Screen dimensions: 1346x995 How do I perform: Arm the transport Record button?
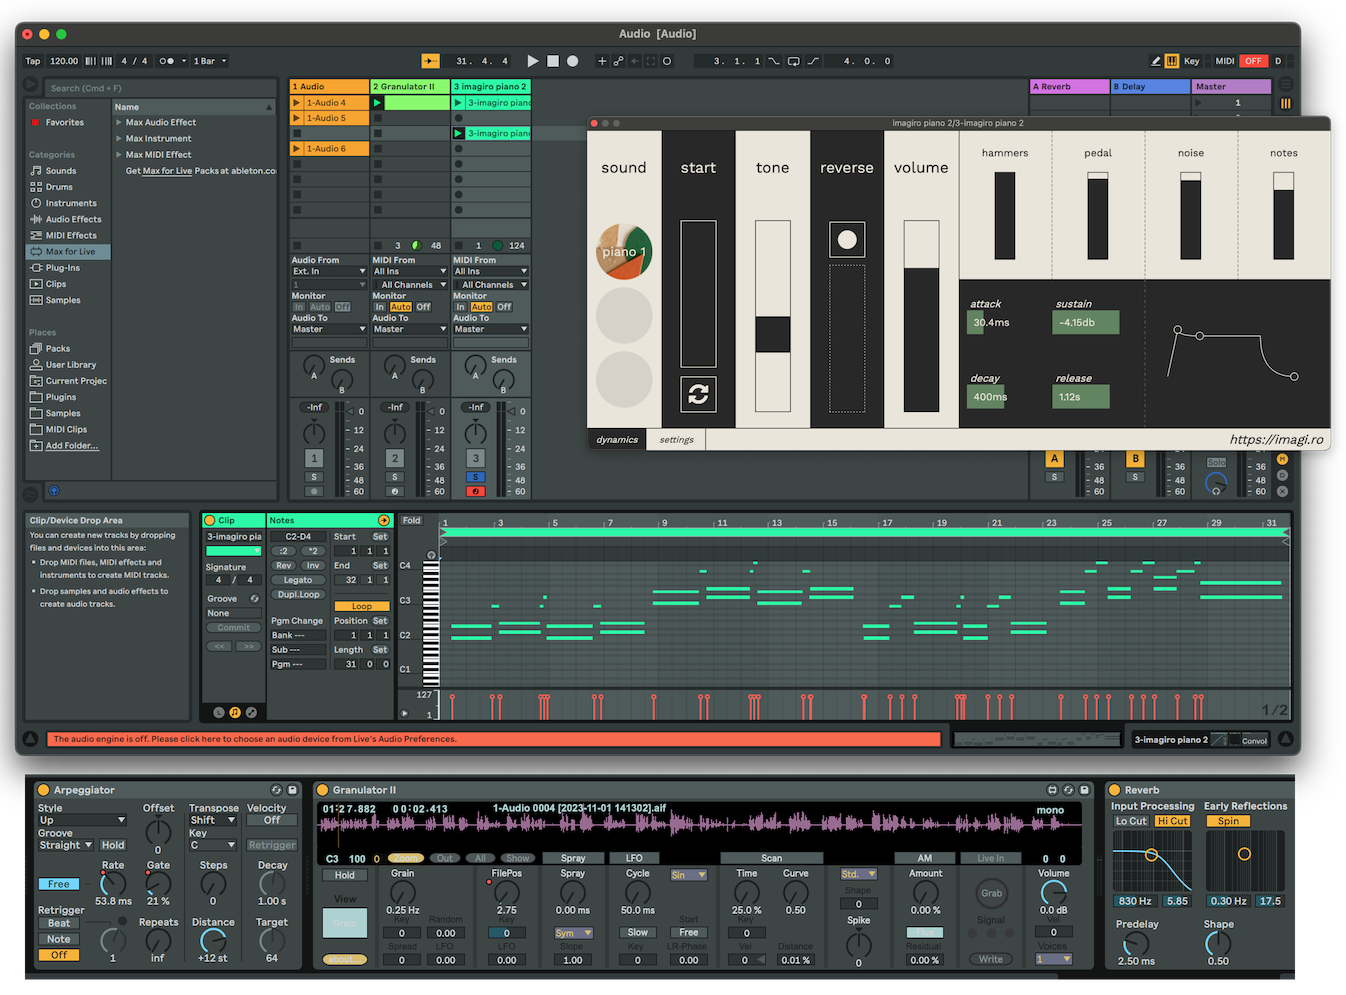click(x=573, y=61)
